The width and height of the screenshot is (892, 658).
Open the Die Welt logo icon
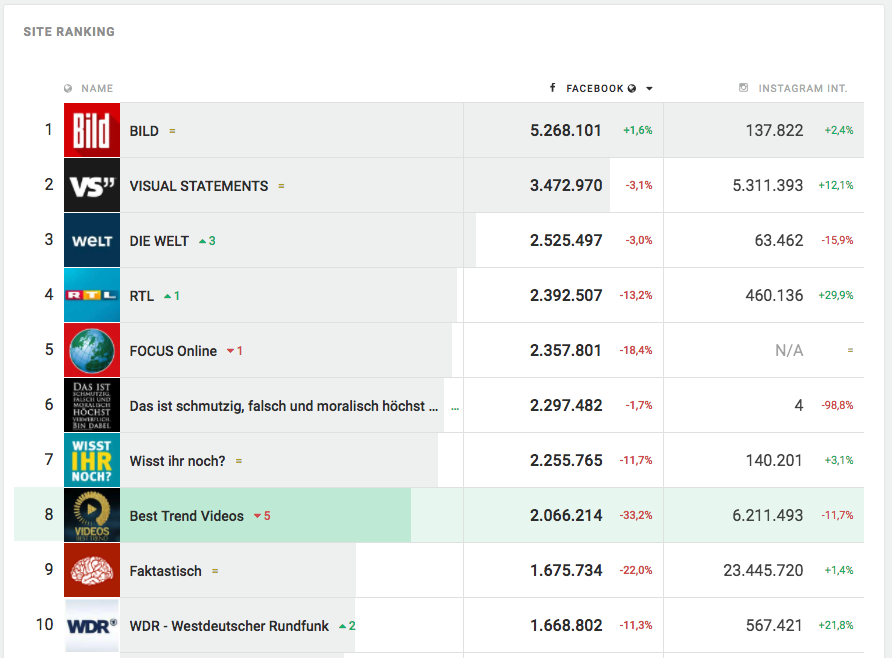(x=92, y=240)
